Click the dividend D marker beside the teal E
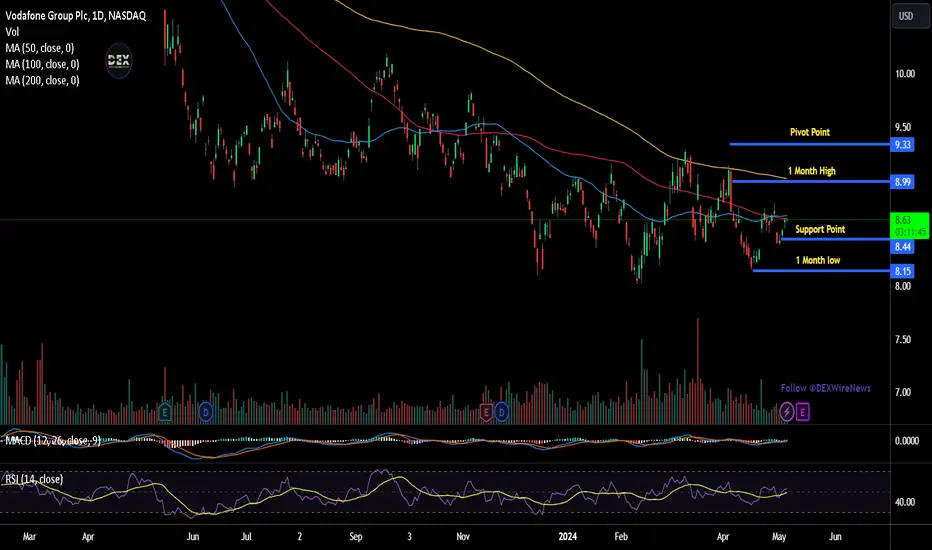Screen dimensions: 932x550 [x=206, y=411]
